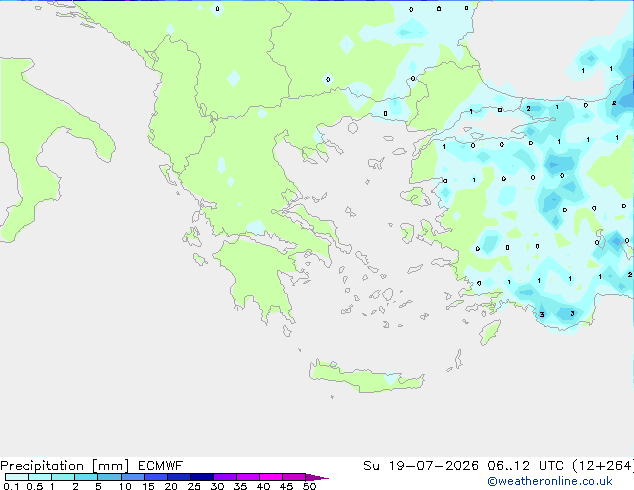
Task: Click the Peloponnese peninsula on the map
Action: (259, 275)
